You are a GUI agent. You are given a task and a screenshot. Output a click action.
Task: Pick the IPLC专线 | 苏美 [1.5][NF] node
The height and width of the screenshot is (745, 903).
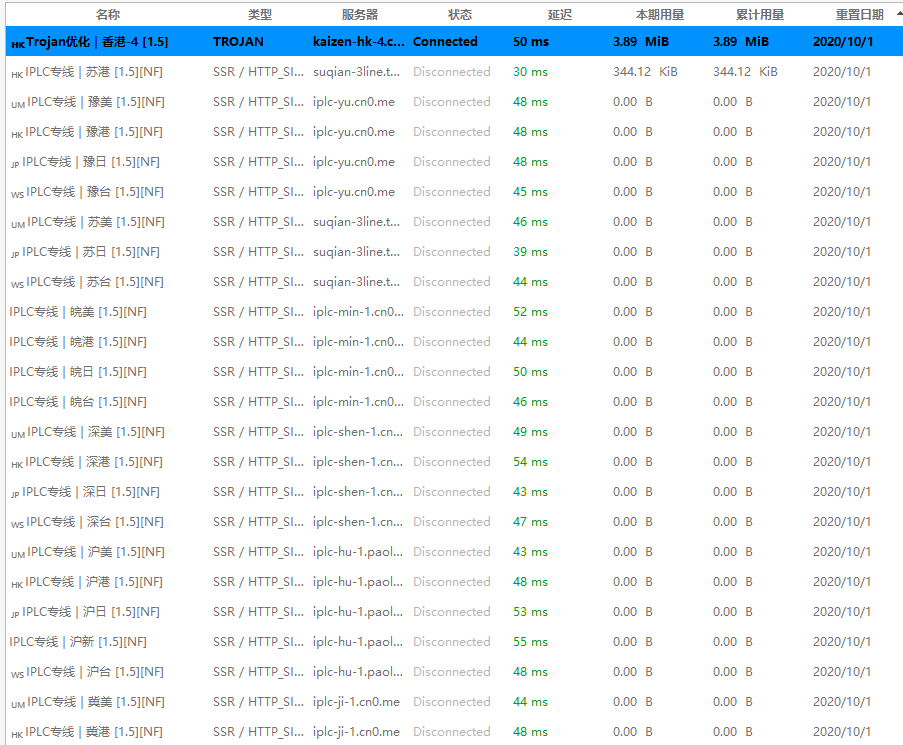pos(454,222)
